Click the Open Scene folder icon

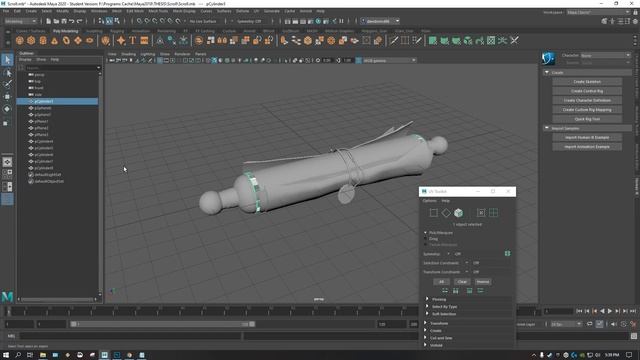[56, 21]
